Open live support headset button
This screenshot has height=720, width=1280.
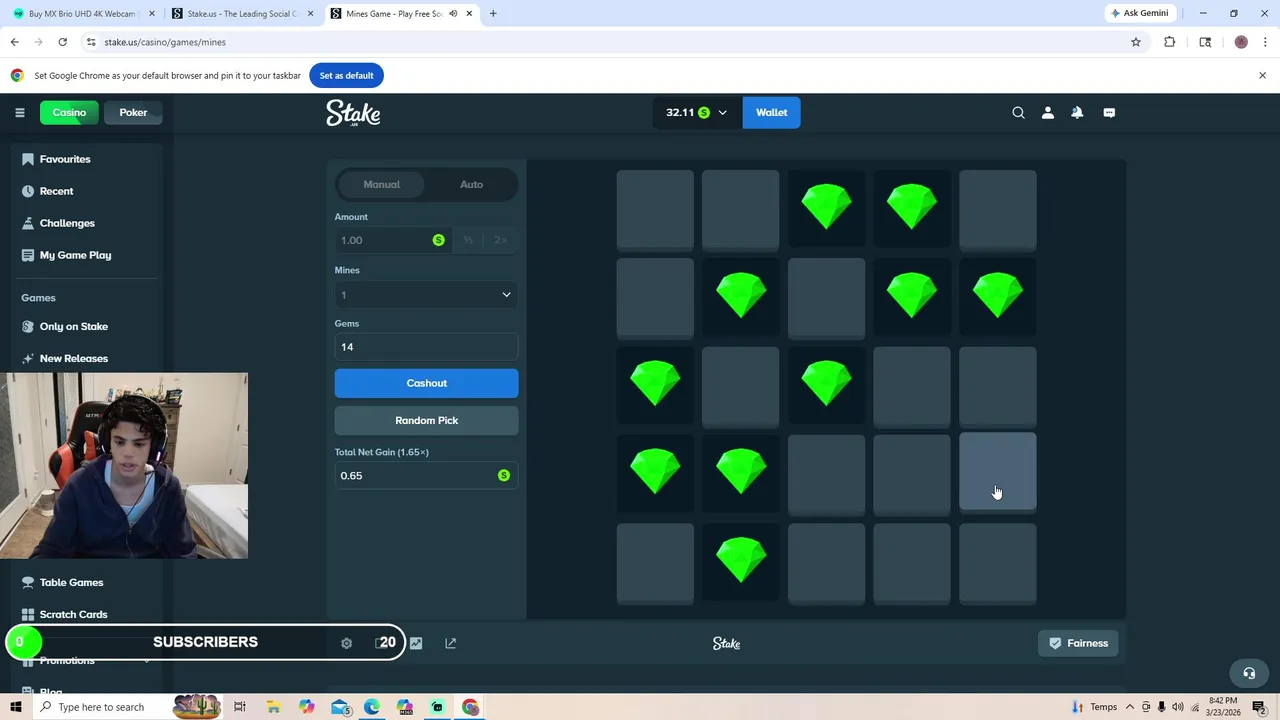click(1248, 673)
